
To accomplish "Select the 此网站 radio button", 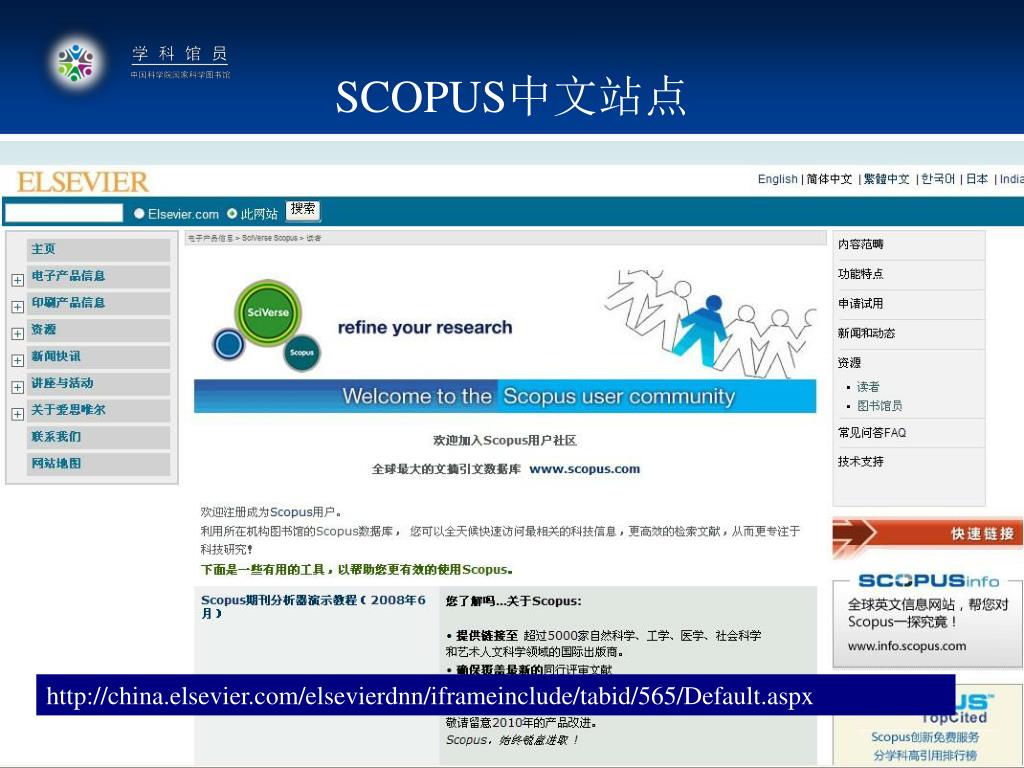I will tap(232, 214).
